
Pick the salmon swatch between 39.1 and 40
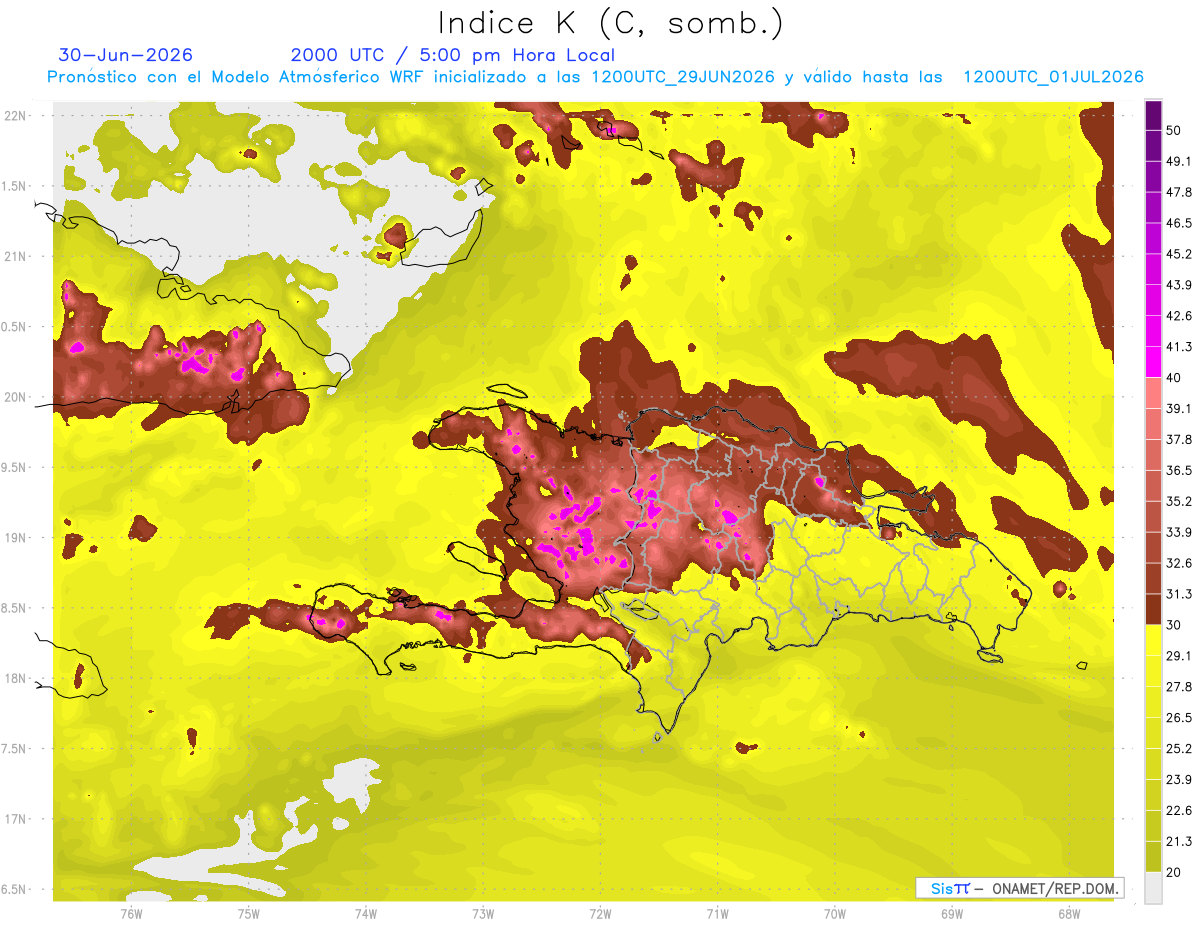[1153, 393]
